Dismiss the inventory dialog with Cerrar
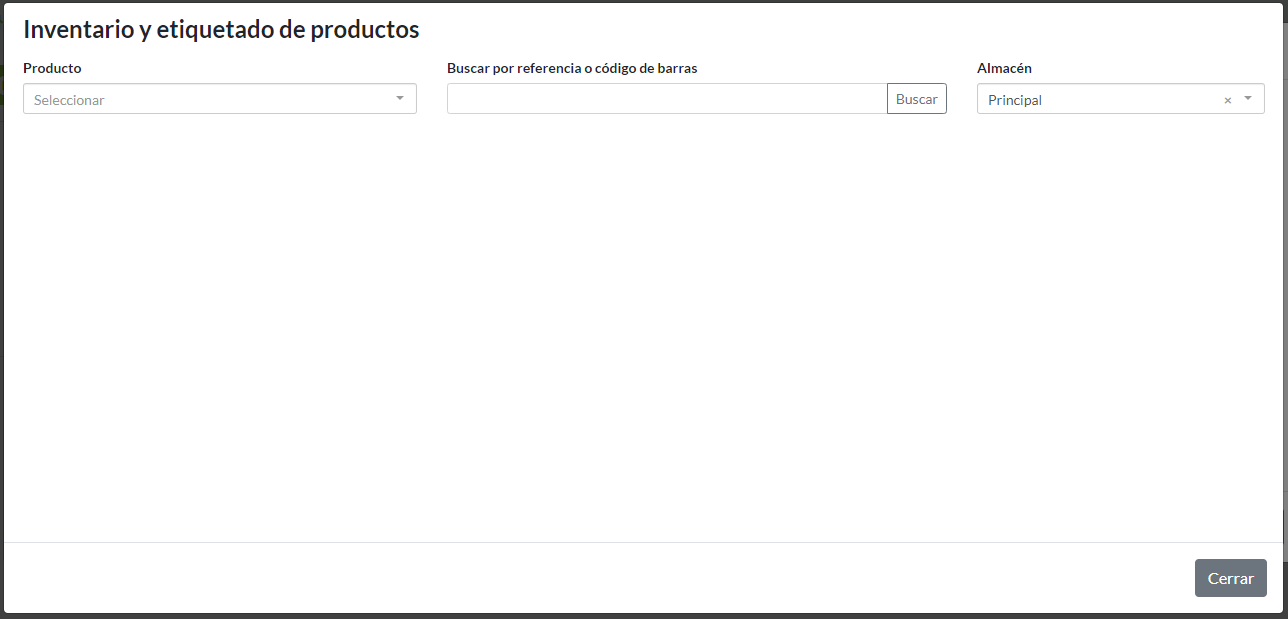The width and height of the screenshot is (1288, 619). pos(1230,578)
